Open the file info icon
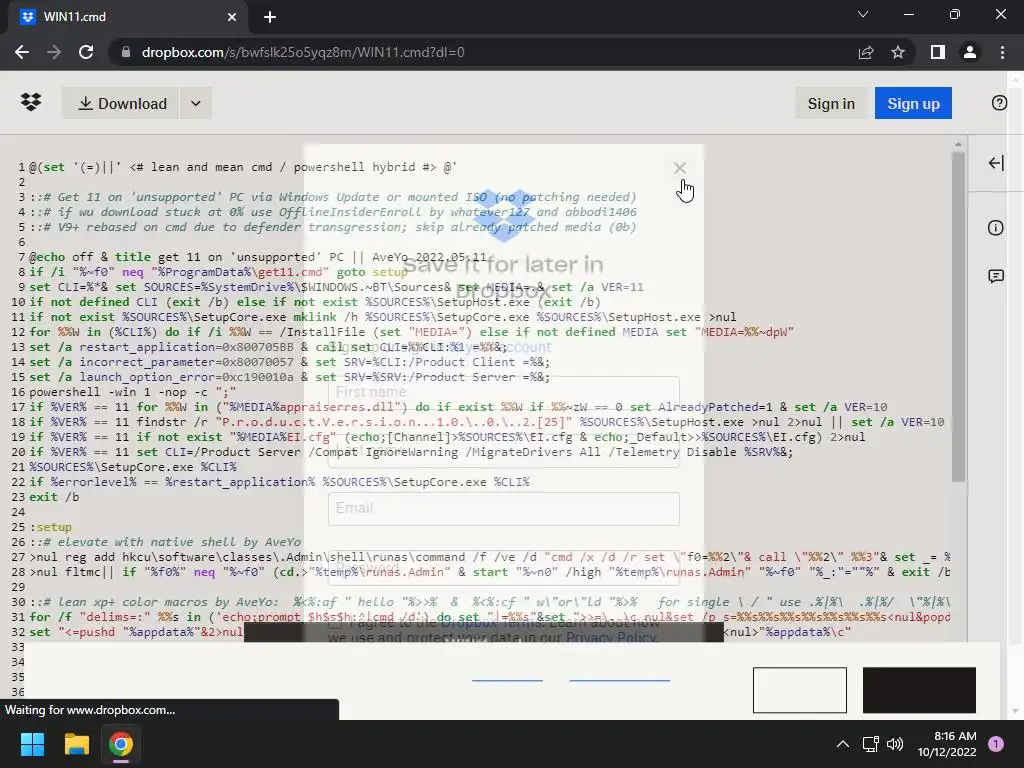 pos(995,228)
